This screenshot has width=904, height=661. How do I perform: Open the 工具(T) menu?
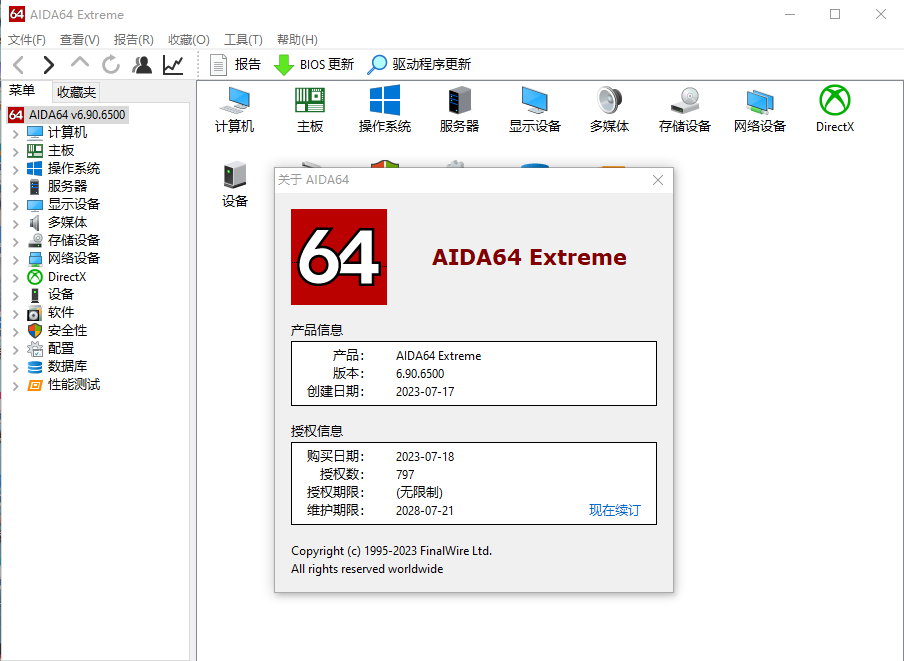(x=243, y=40)
